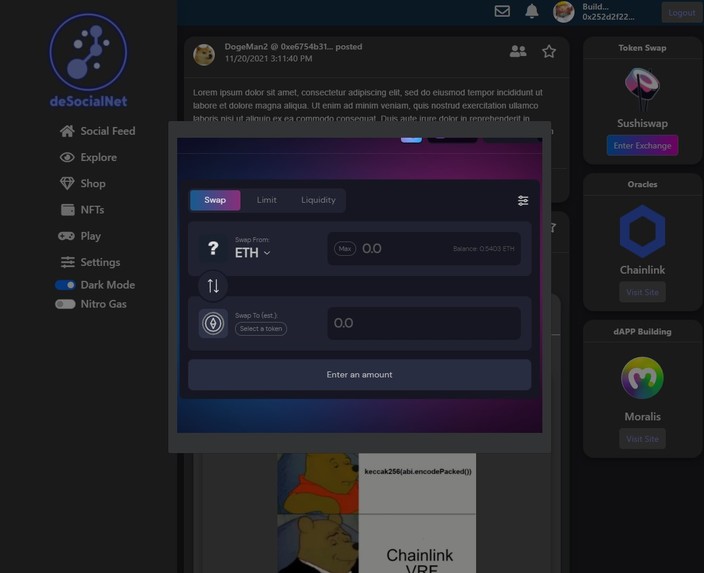This screenshot has height=573, width=704.
Task: Click the followers icon on DogeMan2's post
Action: [518, 51]
